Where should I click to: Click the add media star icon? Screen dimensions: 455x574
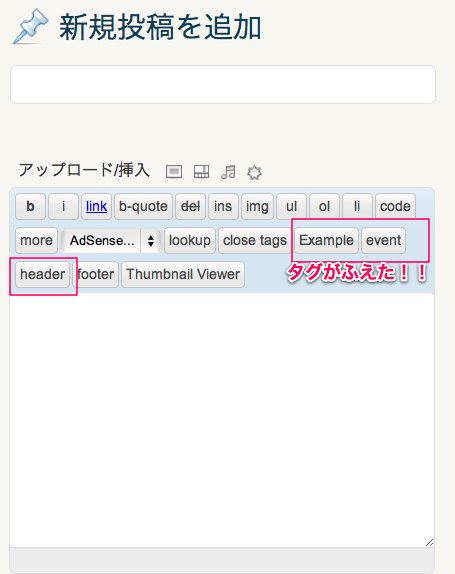pyautogui.click(x=254, y=172)
